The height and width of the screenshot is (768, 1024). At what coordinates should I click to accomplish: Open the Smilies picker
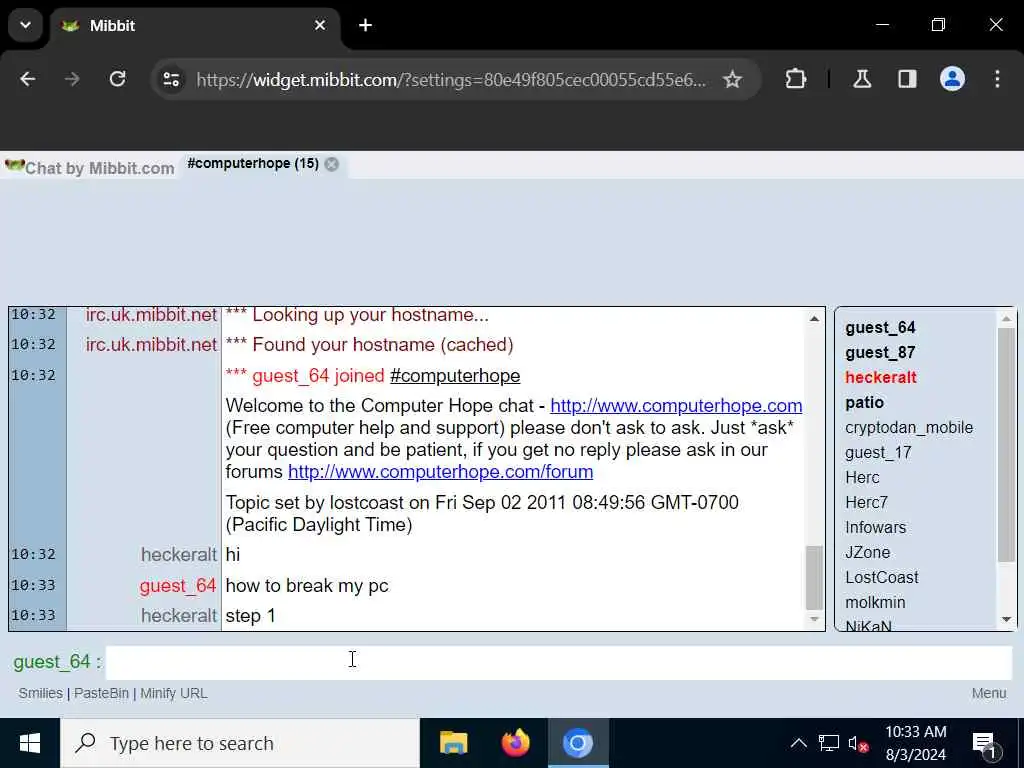pyautogui.click(x=40, y=693)
